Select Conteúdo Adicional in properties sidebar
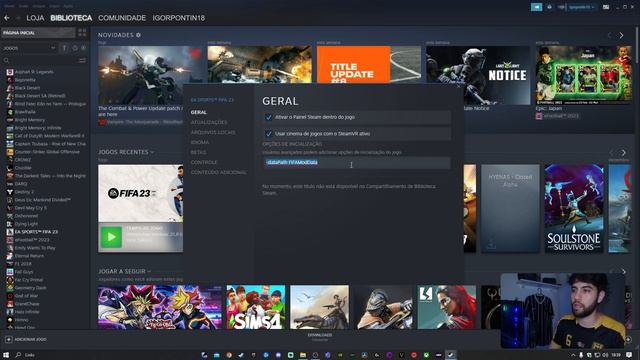 [218, 172]
